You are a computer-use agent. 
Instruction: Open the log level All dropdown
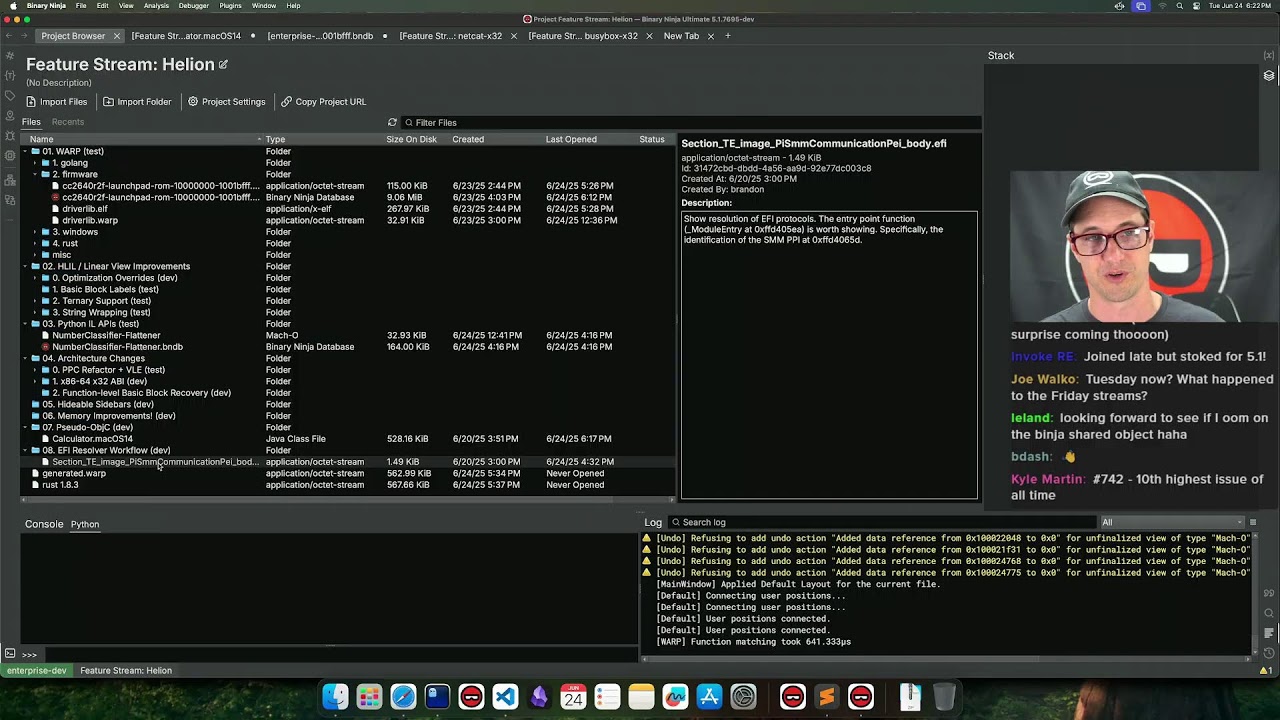click(1171, 522)
